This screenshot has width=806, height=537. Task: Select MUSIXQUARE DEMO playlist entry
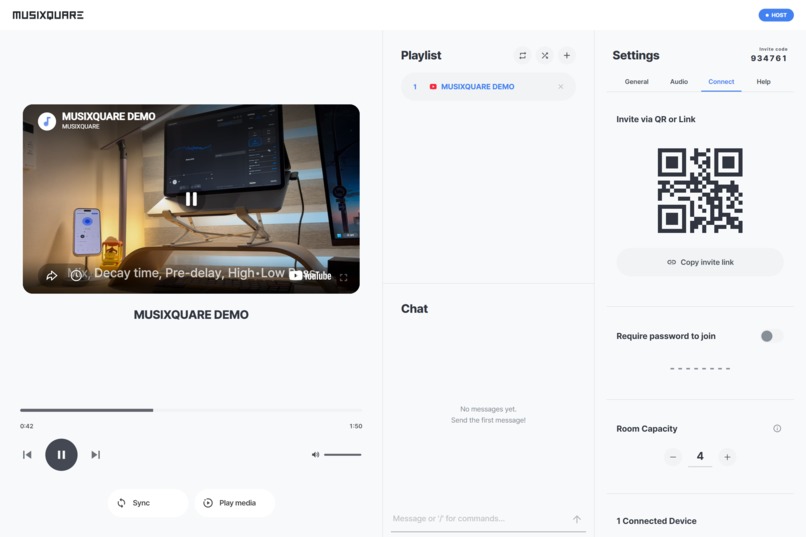tap(488, 87)
